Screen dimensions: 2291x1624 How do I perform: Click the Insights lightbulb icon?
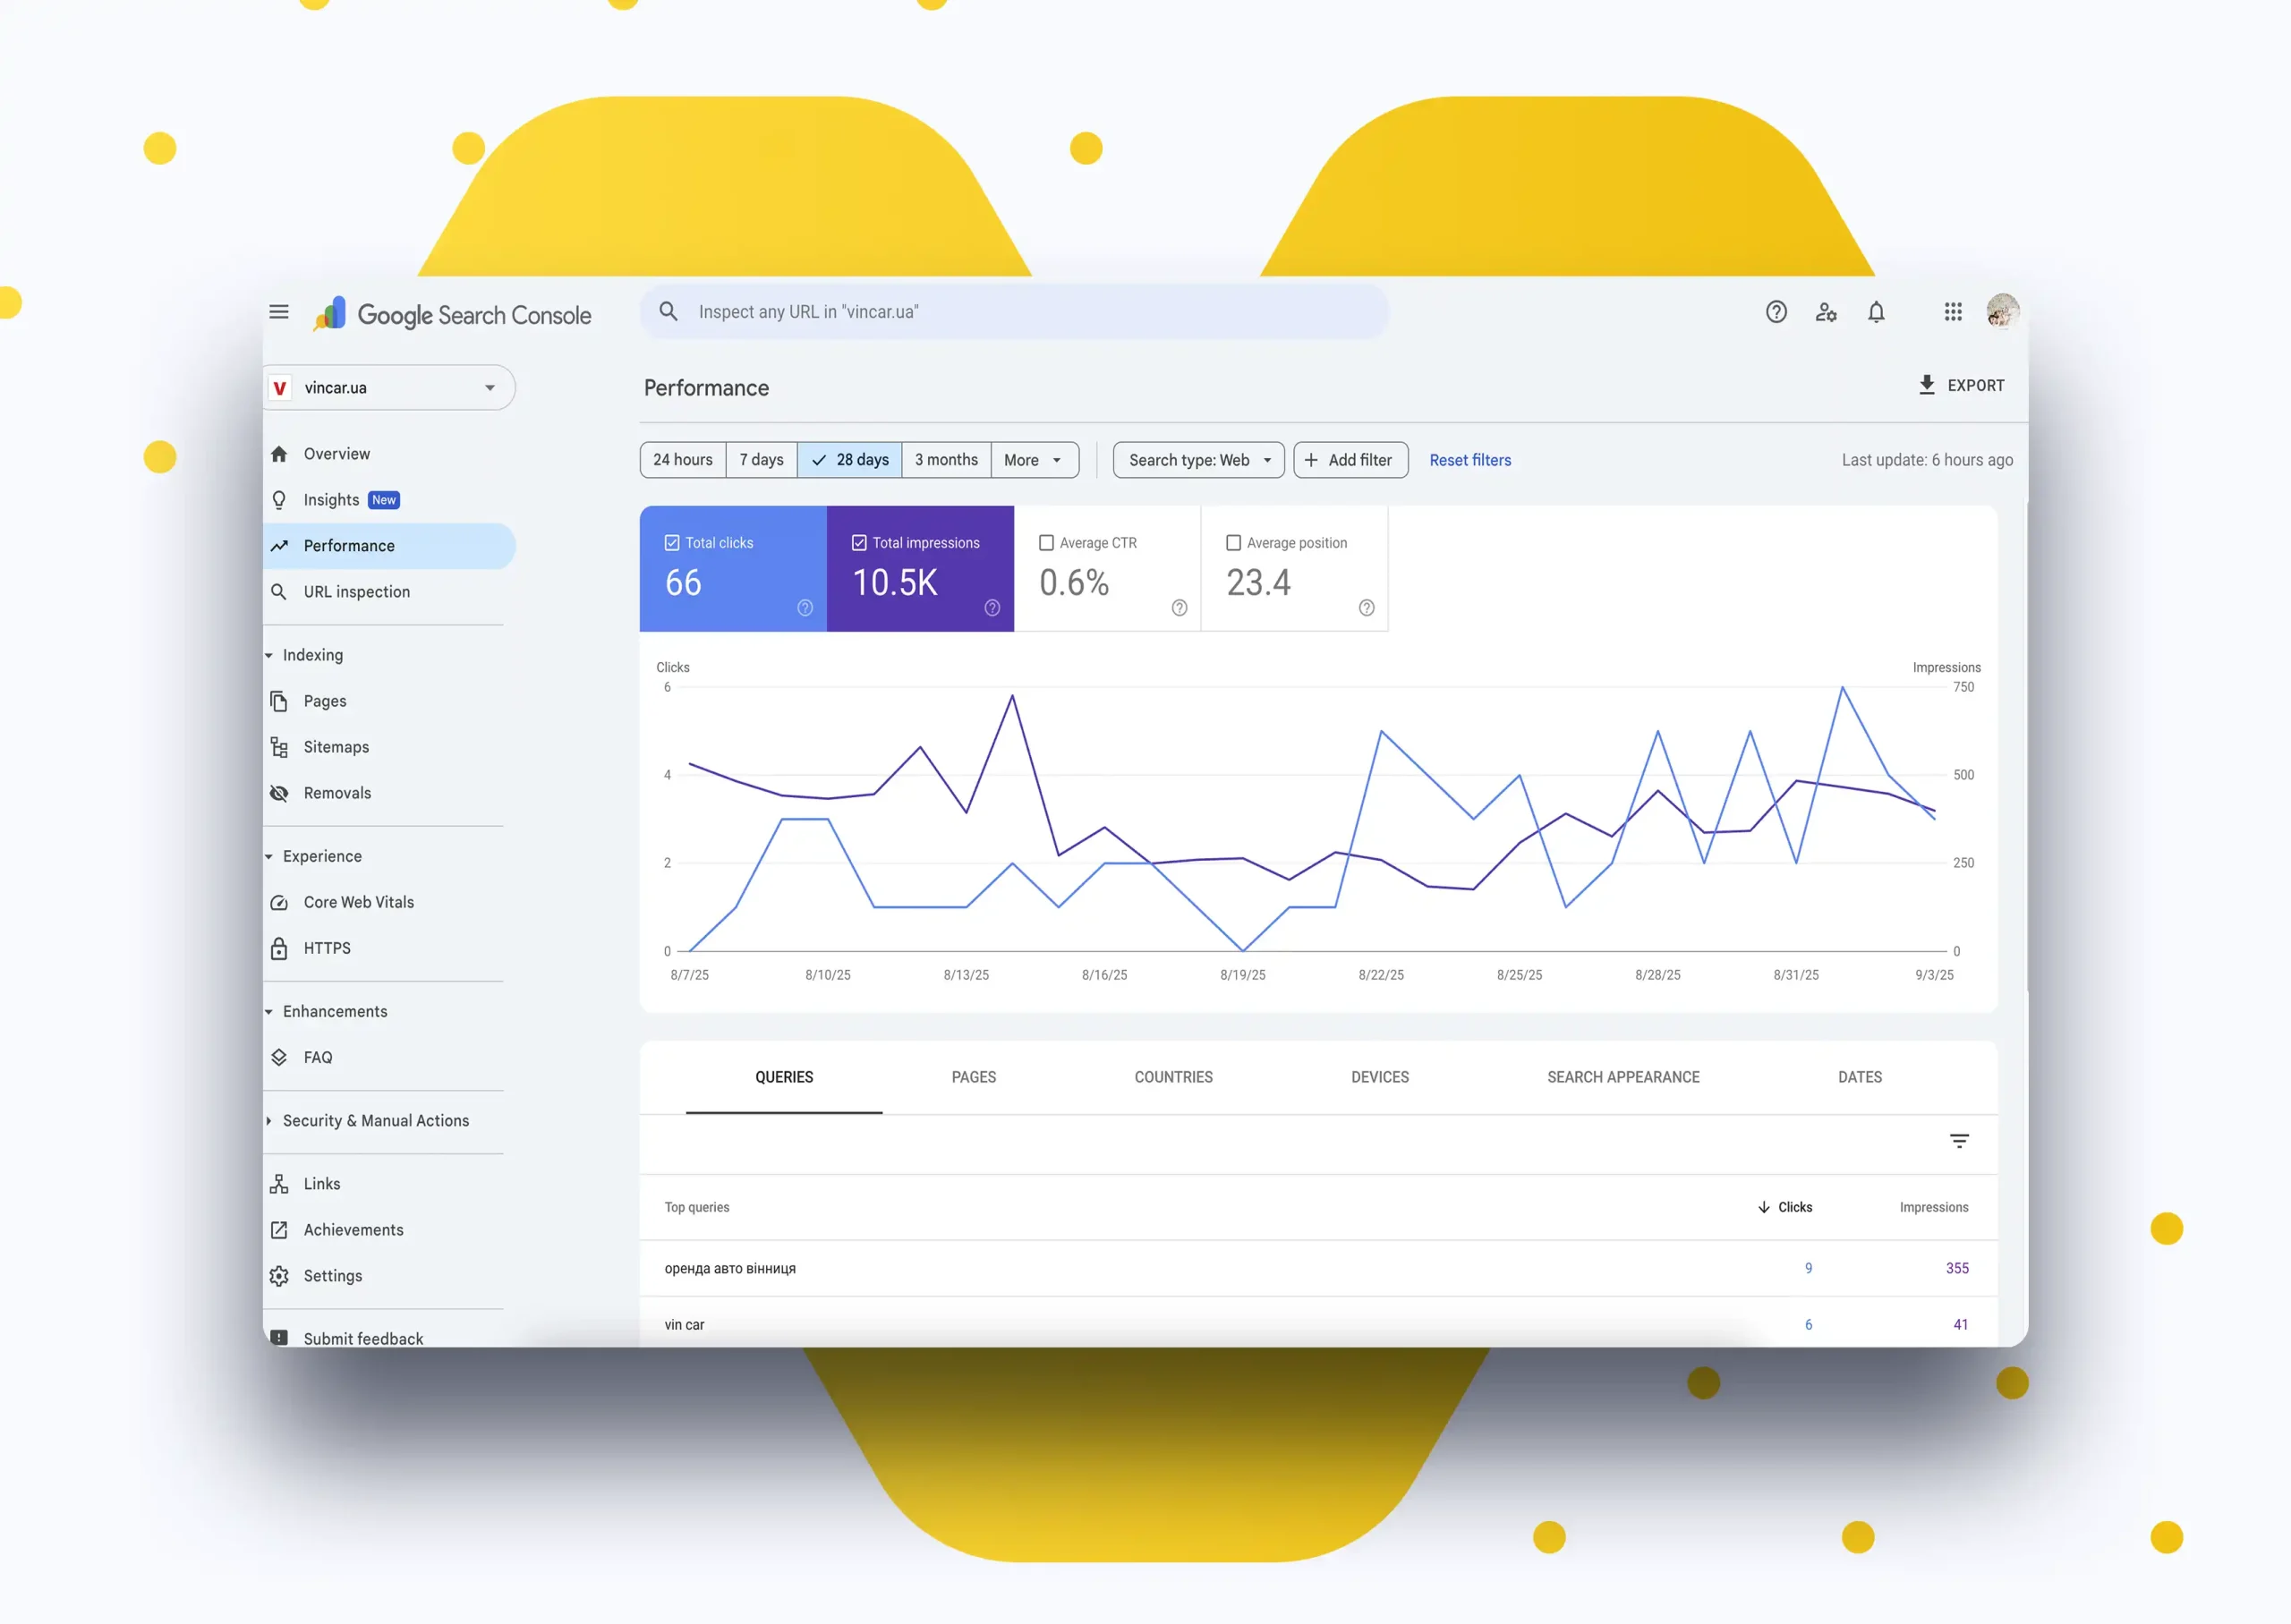(279, 500)
